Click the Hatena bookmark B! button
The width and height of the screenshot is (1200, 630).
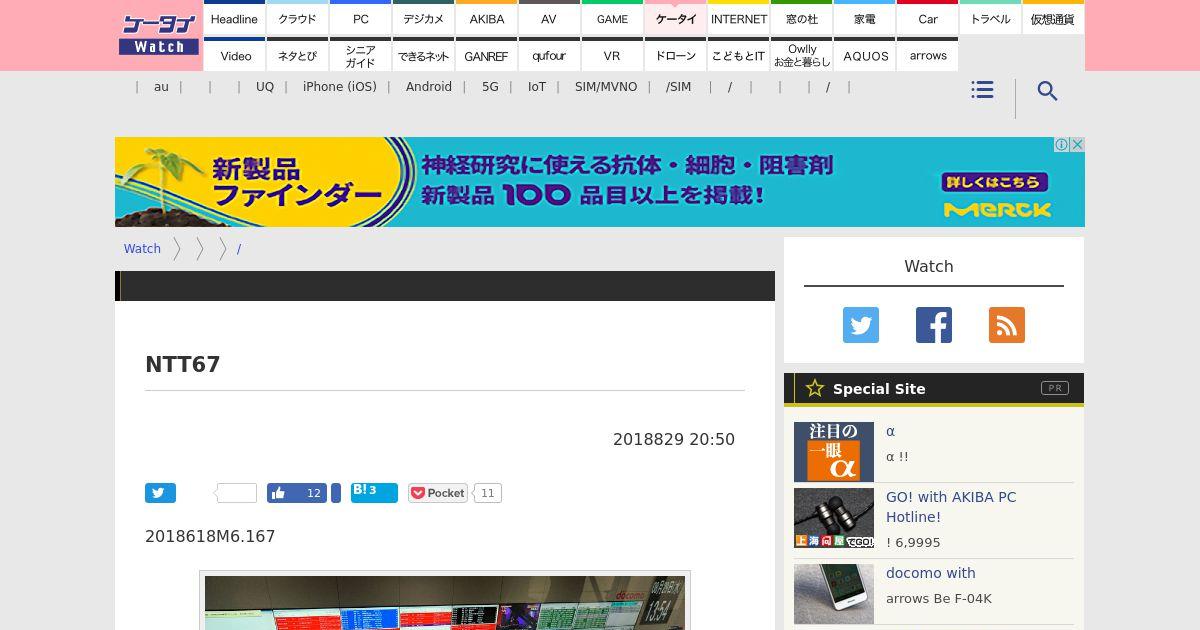[374, 492]
